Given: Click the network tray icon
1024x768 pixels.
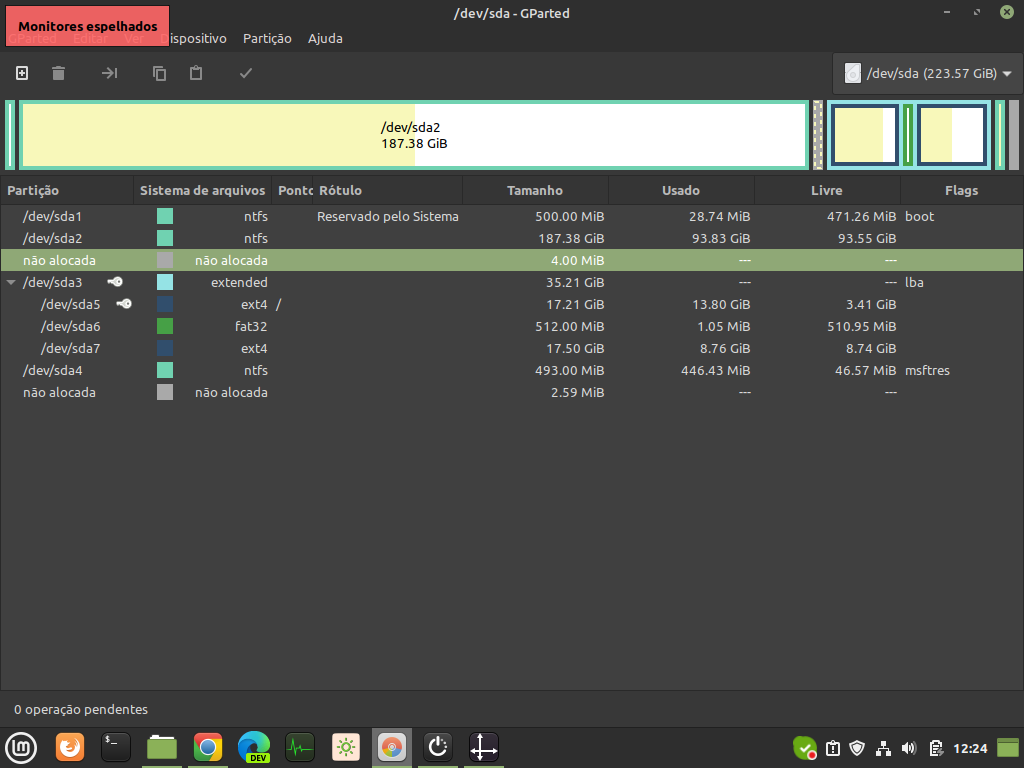Looking at the screenshot, I should [883, 748].
